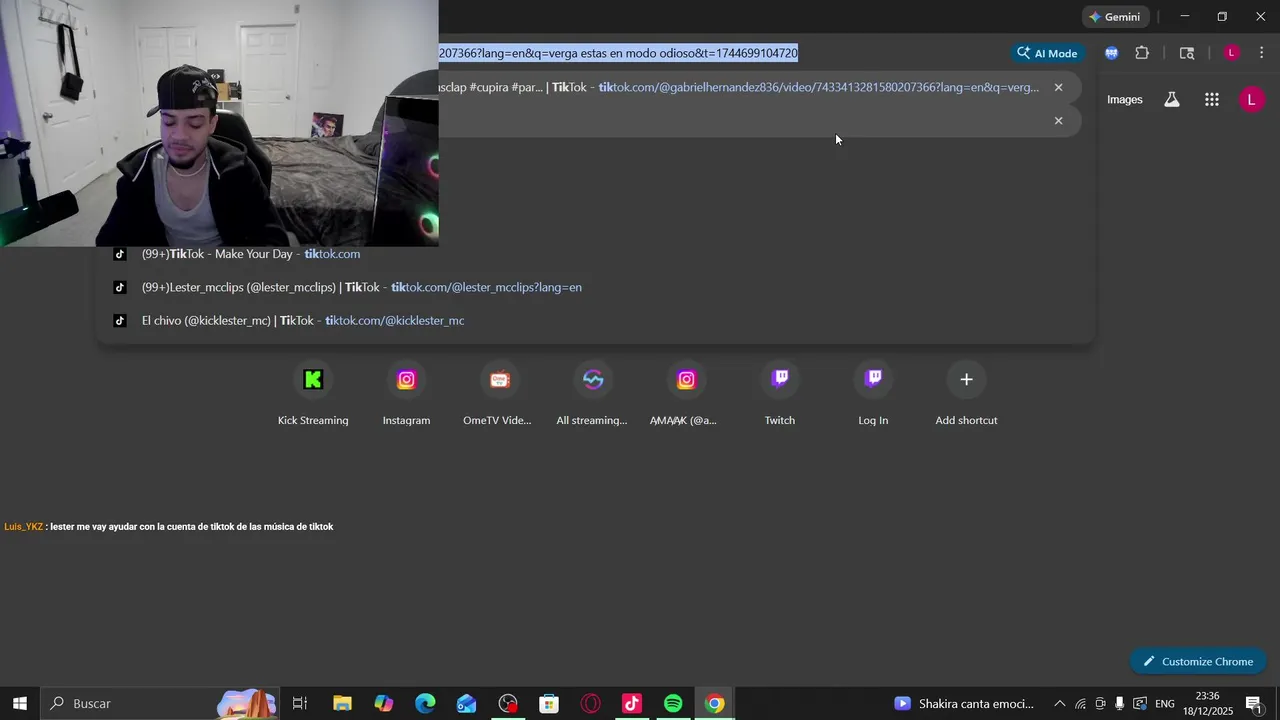Click the TikTok favicon beside the 'Make Your Day' suggestion
The width and height of the screenshot is (1280, 720).
pos(120,254)
